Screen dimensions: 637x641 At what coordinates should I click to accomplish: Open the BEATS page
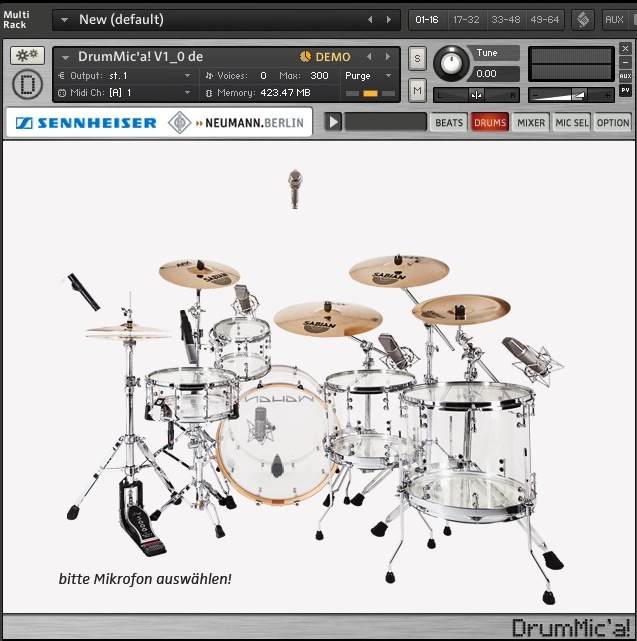[x=449, y=123]
